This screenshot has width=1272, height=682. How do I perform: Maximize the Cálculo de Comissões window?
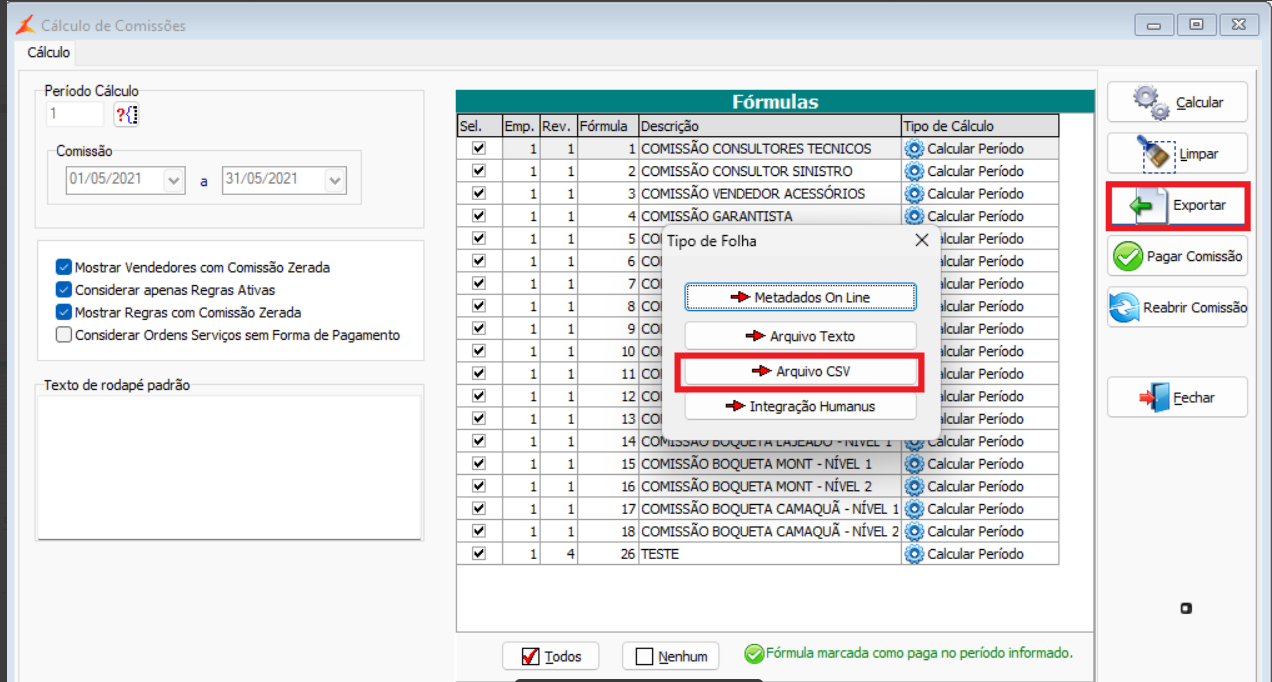click(1197, 25)
